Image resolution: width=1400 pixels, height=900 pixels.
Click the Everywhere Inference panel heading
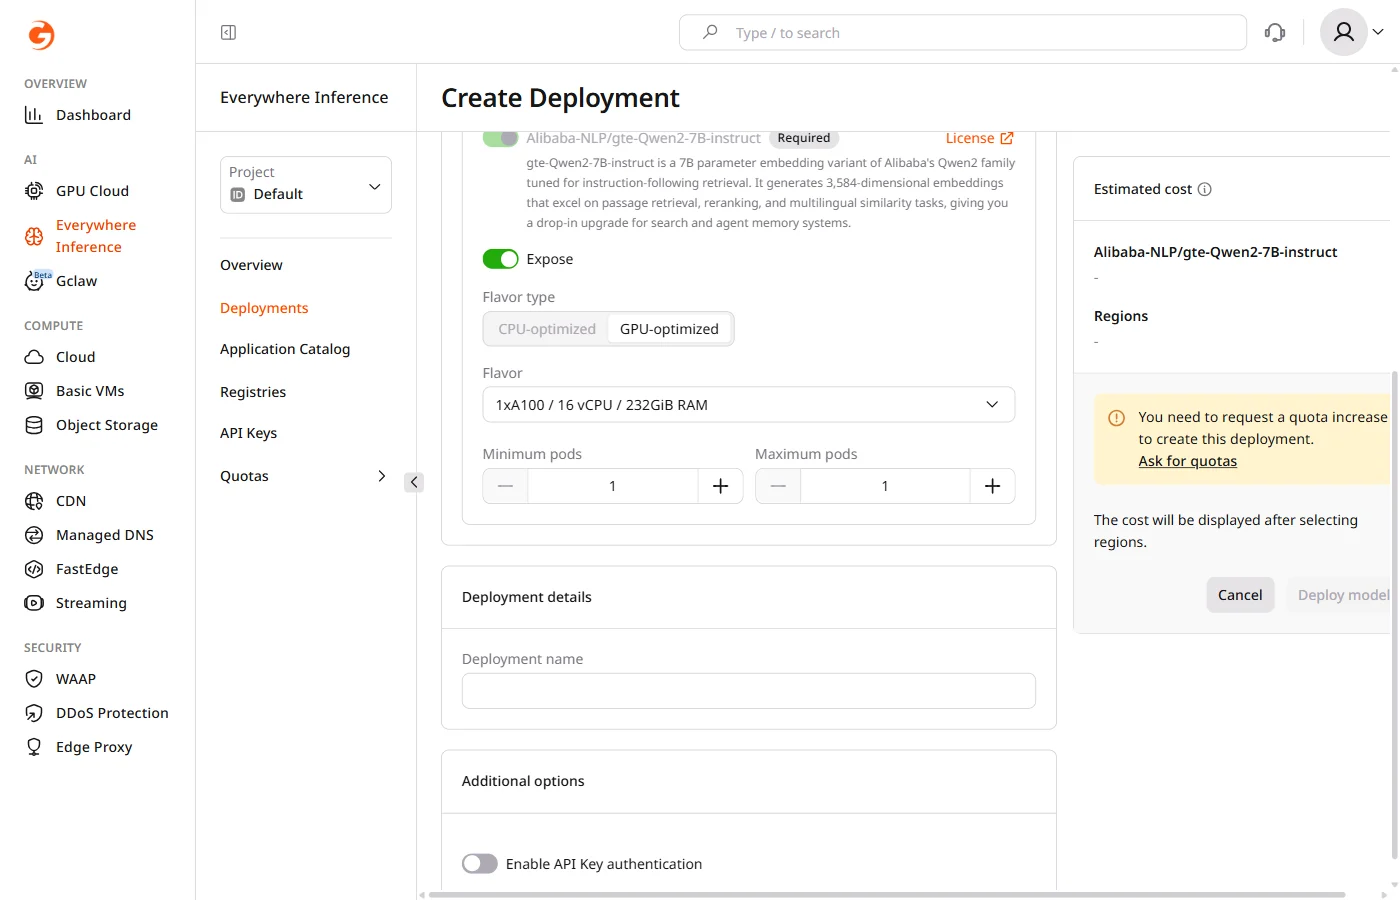pyautogui.click(x=304, y=97)
